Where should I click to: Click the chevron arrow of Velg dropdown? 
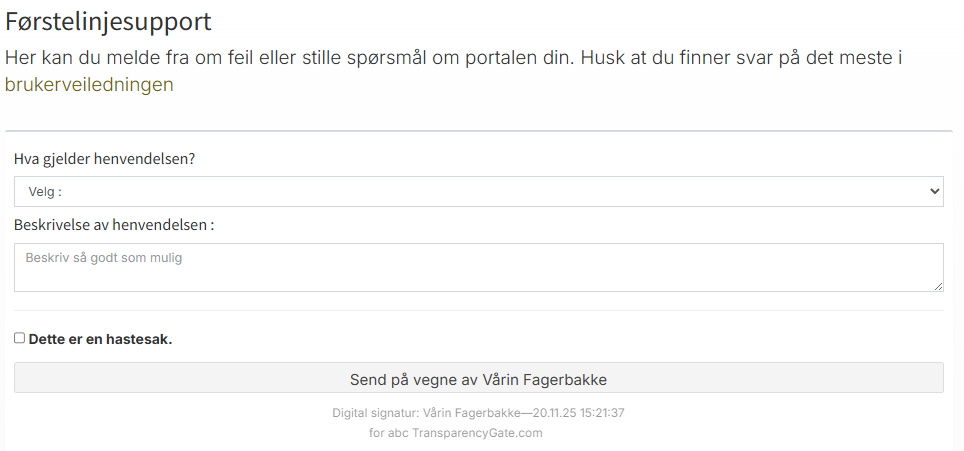tap(934, 191)
